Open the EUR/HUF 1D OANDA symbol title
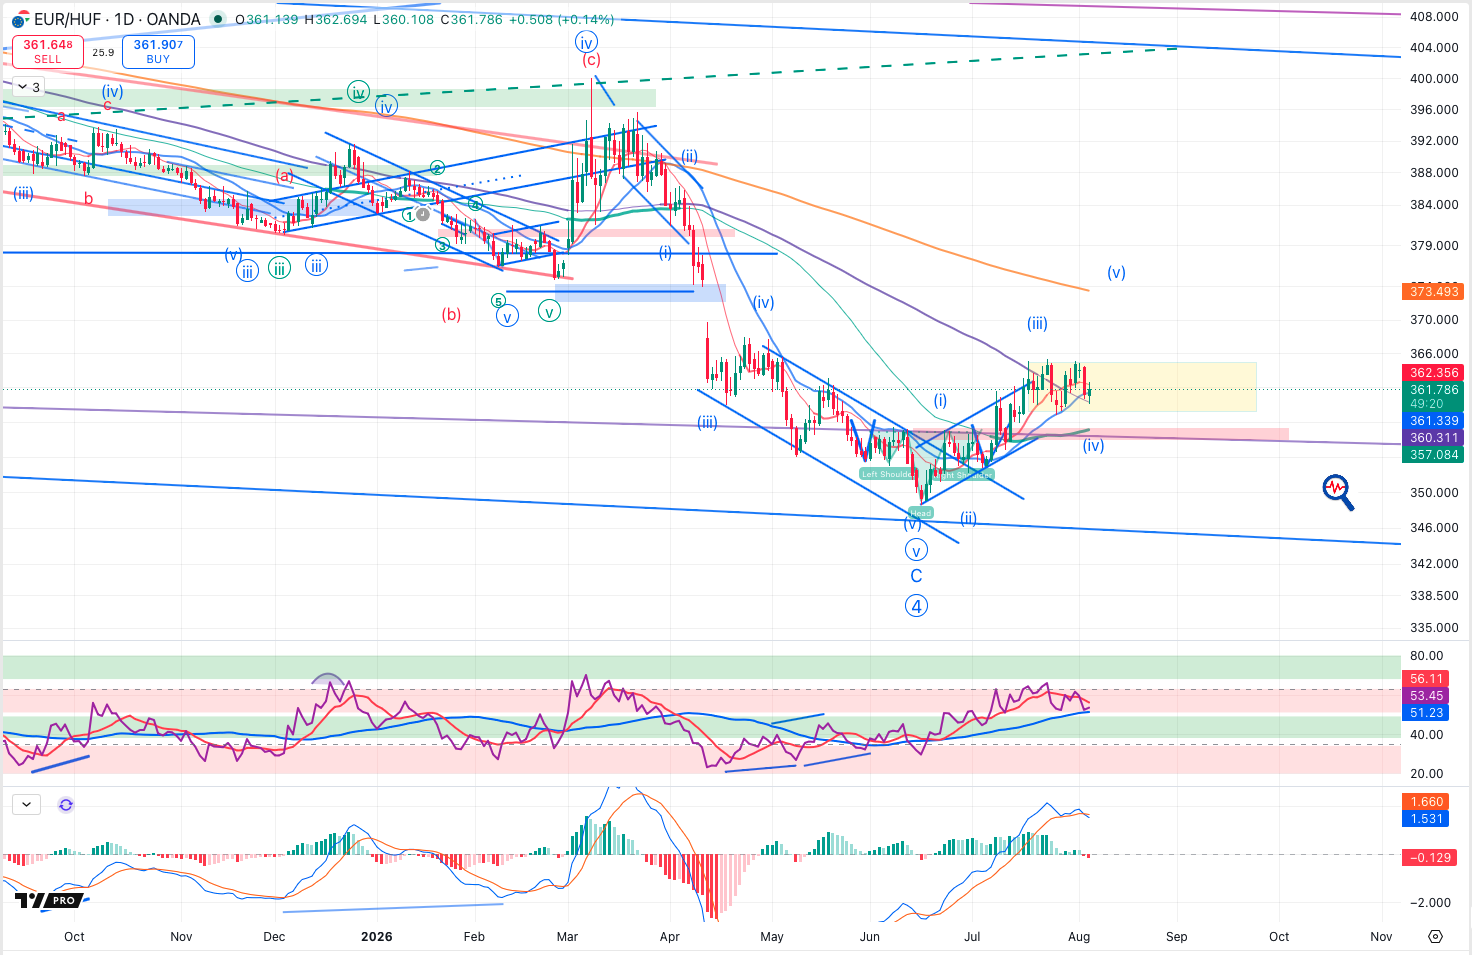1472x955 pixels. pyautogui.click(x=117, y=19)
